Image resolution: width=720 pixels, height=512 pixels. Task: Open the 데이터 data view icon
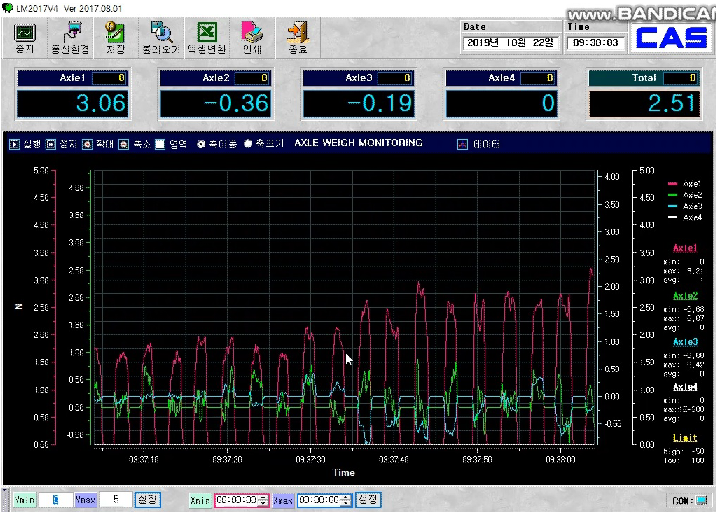(x=462, y=144)
